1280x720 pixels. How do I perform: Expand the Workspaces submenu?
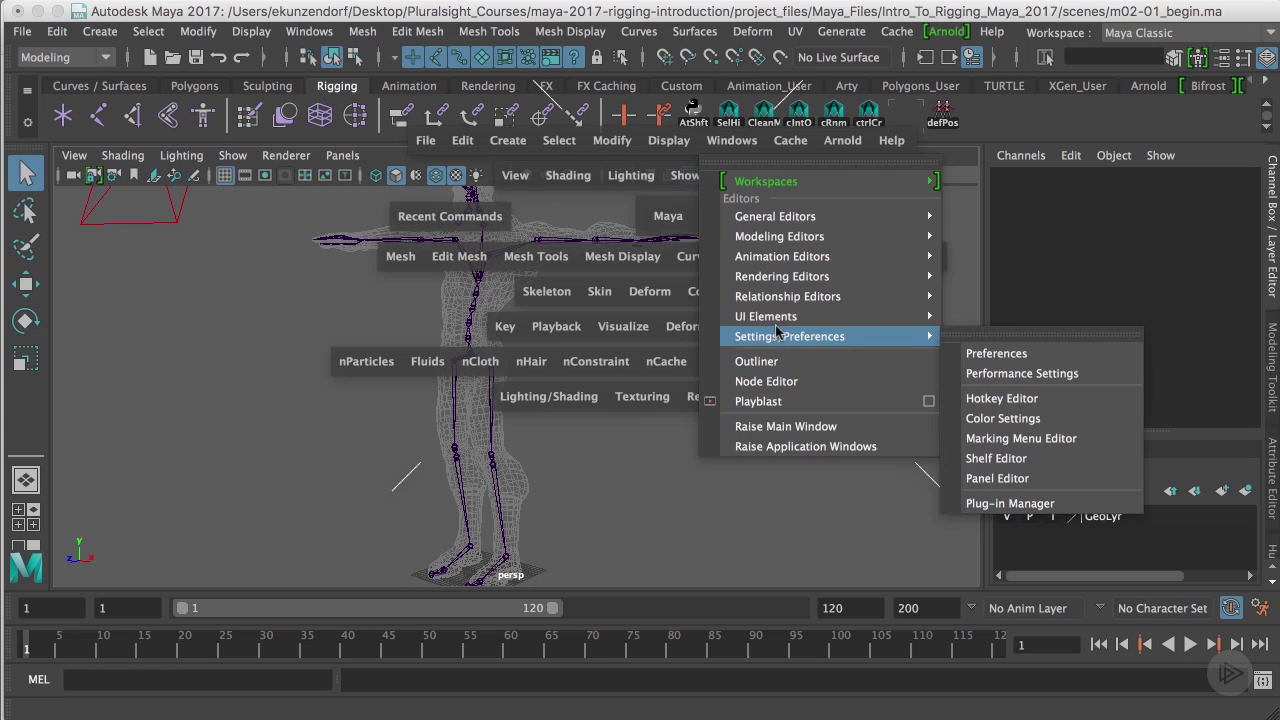tap(829, 181)
